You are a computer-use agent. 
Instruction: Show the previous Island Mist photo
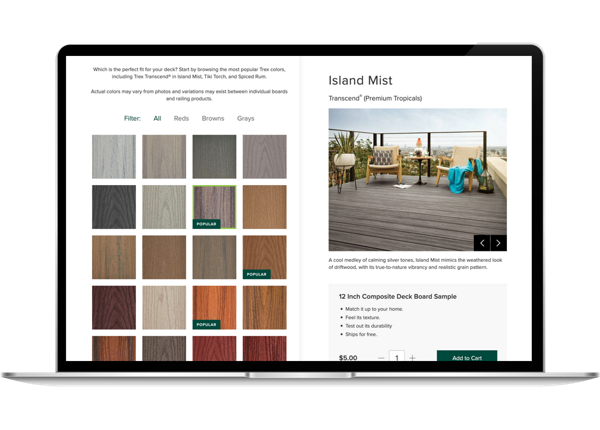(482, 243)
